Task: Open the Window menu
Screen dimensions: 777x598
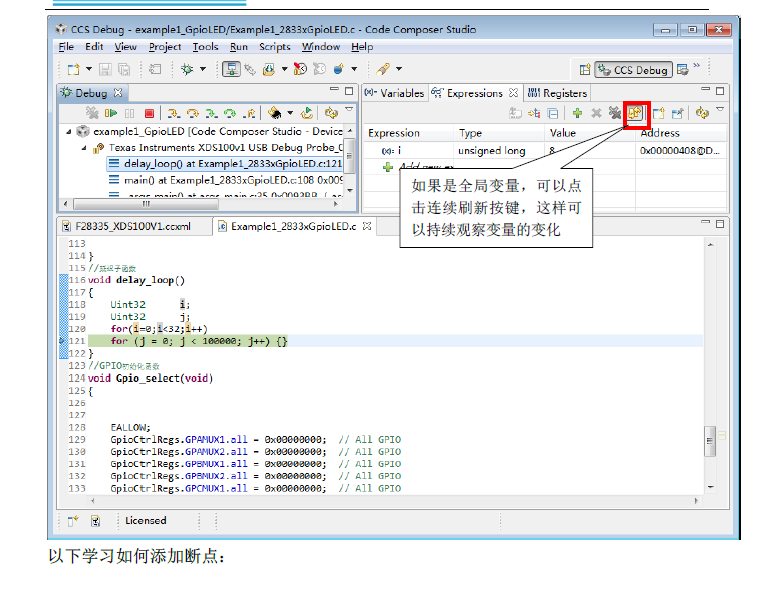Action: [321, 47]
